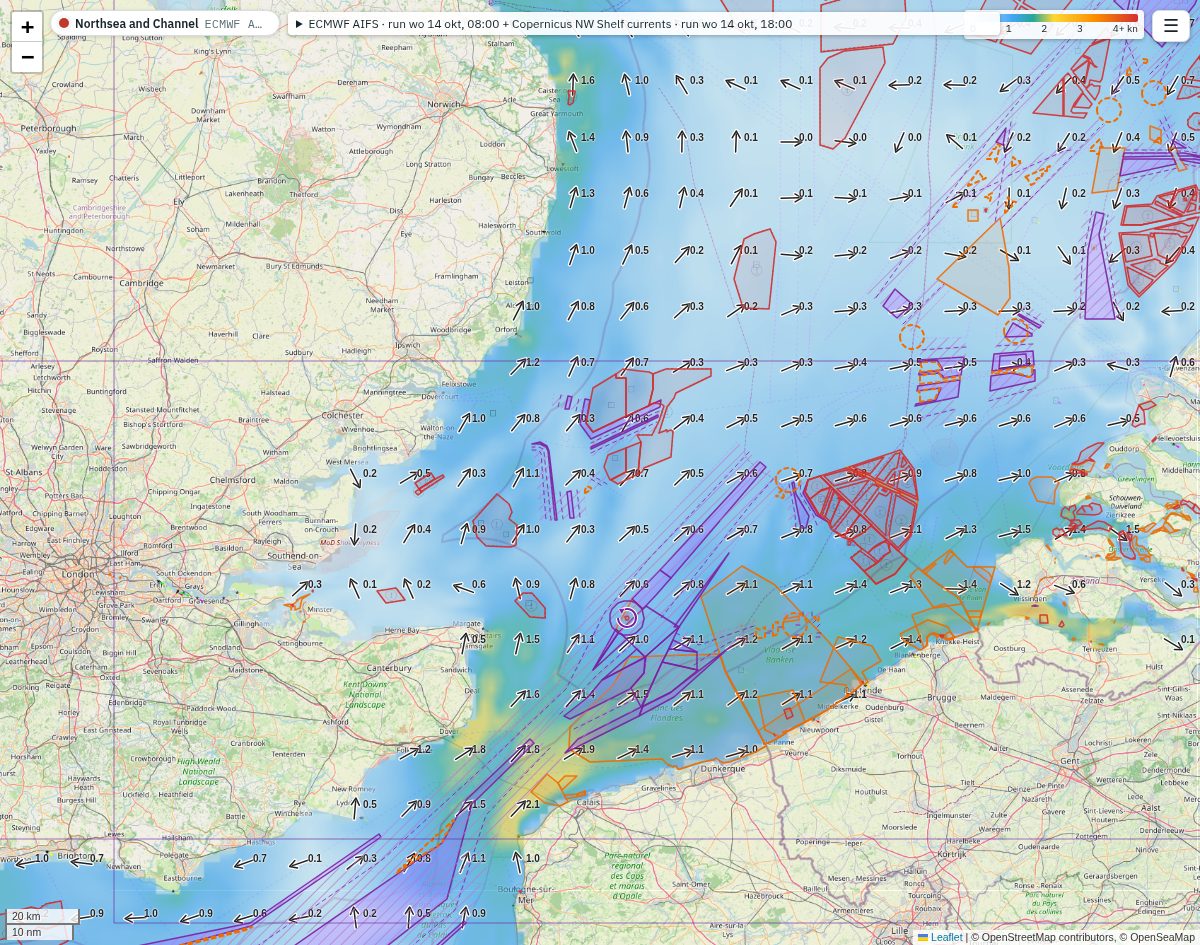Open the hamburger menu button

(x=1171, y=26)
